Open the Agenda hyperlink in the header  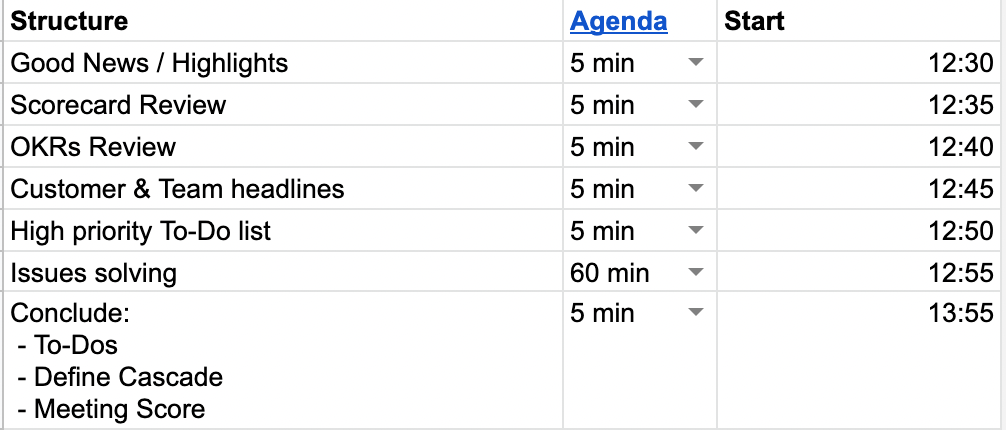(618, 21)
